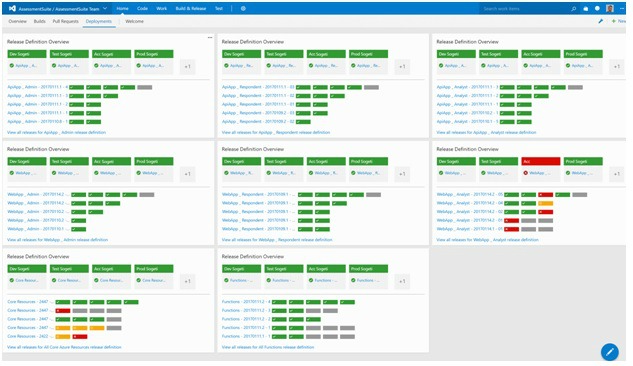Open ApiApp Admin widget ellipsis menu
The height and width of the screenshot is (366, 633).
pos(210,38)
